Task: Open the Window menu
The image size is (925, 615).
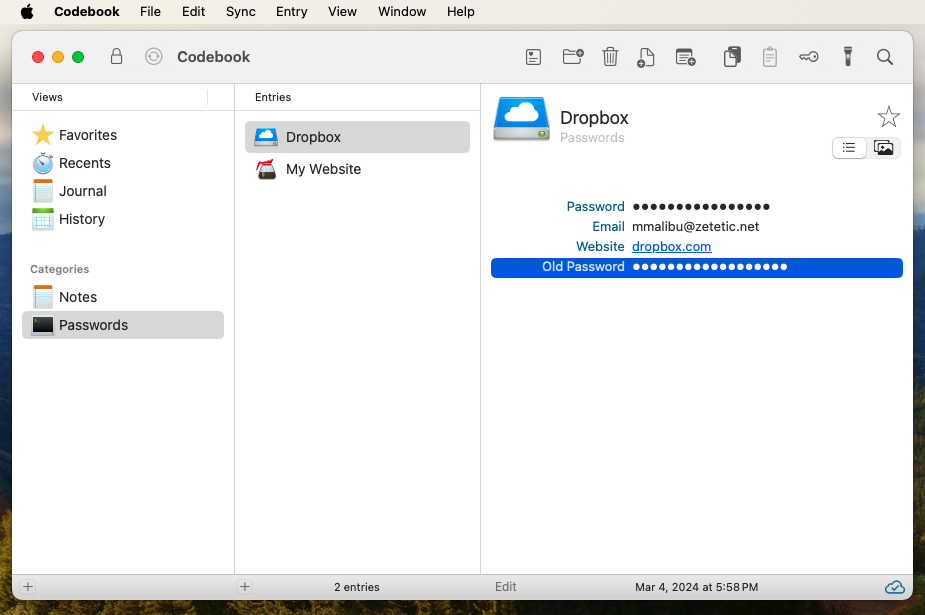Action: click(x=402, y=12)
